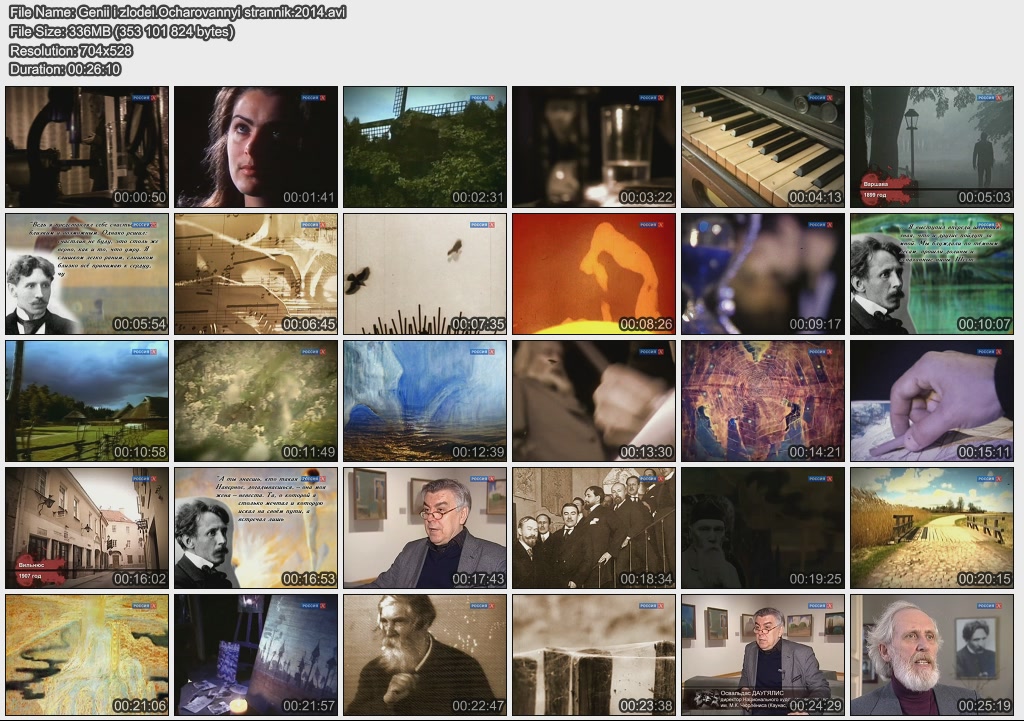Viewport: 1024px width, 721px height.
Task: Open the flying birds frame at 00:07:35
Action: 425,273
